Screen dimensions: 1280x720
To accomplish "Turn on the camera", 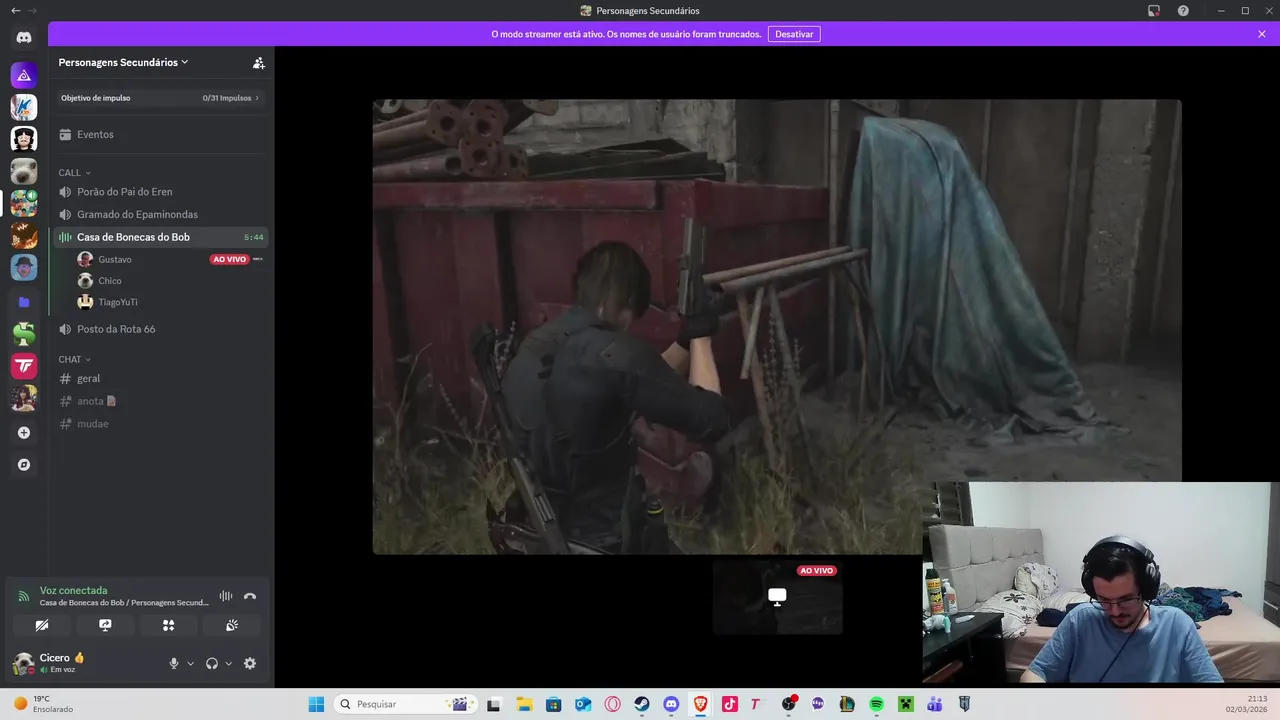I will pos(42,625).
